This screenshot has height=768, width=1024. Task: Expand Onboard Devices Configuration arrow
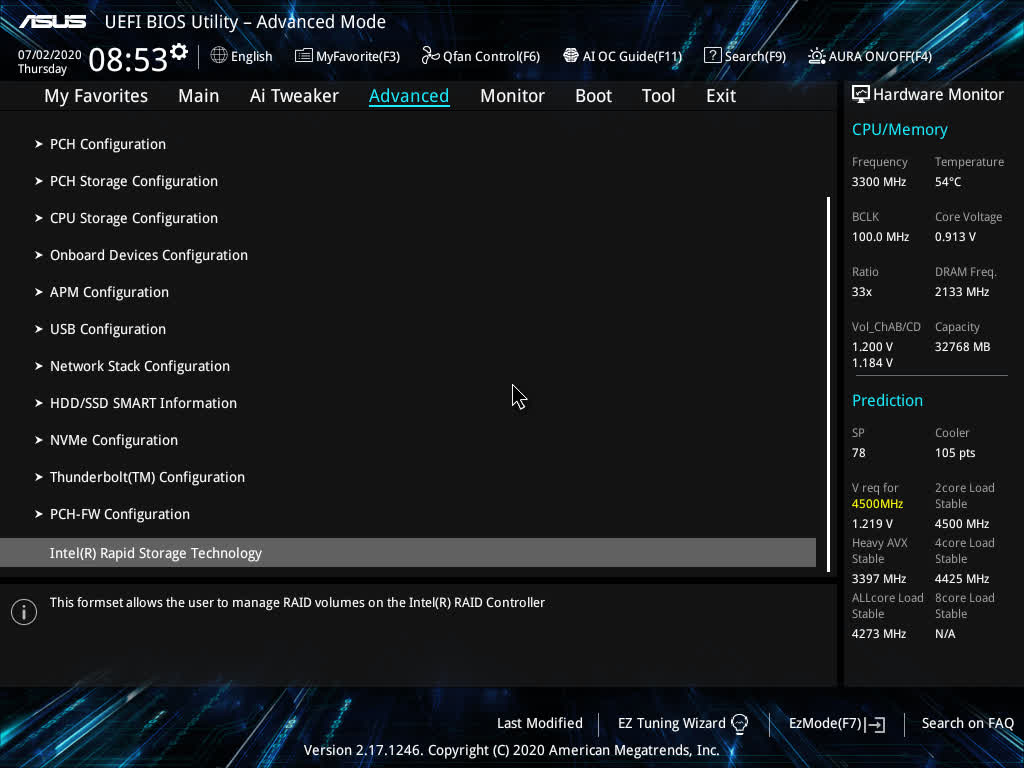[39, 255]
